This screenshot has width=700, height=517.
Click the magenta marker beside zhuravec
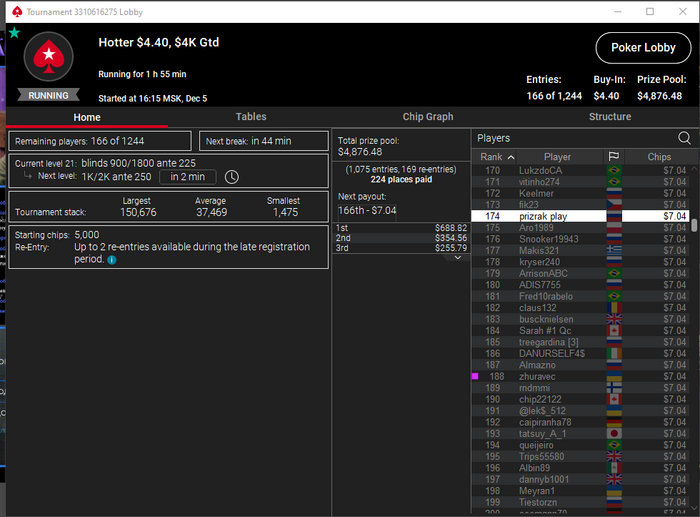(475, 376)
